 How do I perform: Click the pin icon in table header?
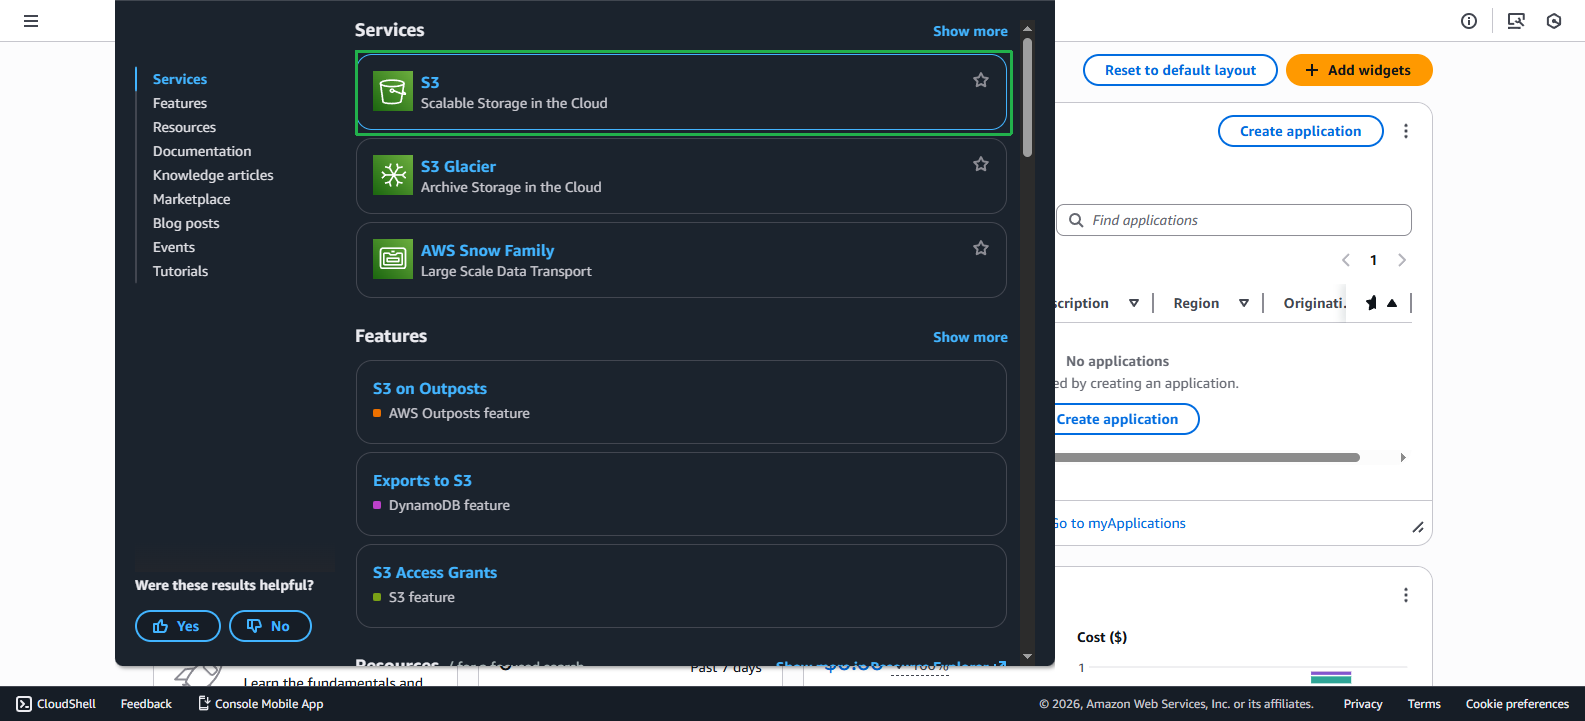coord(1371,303)
